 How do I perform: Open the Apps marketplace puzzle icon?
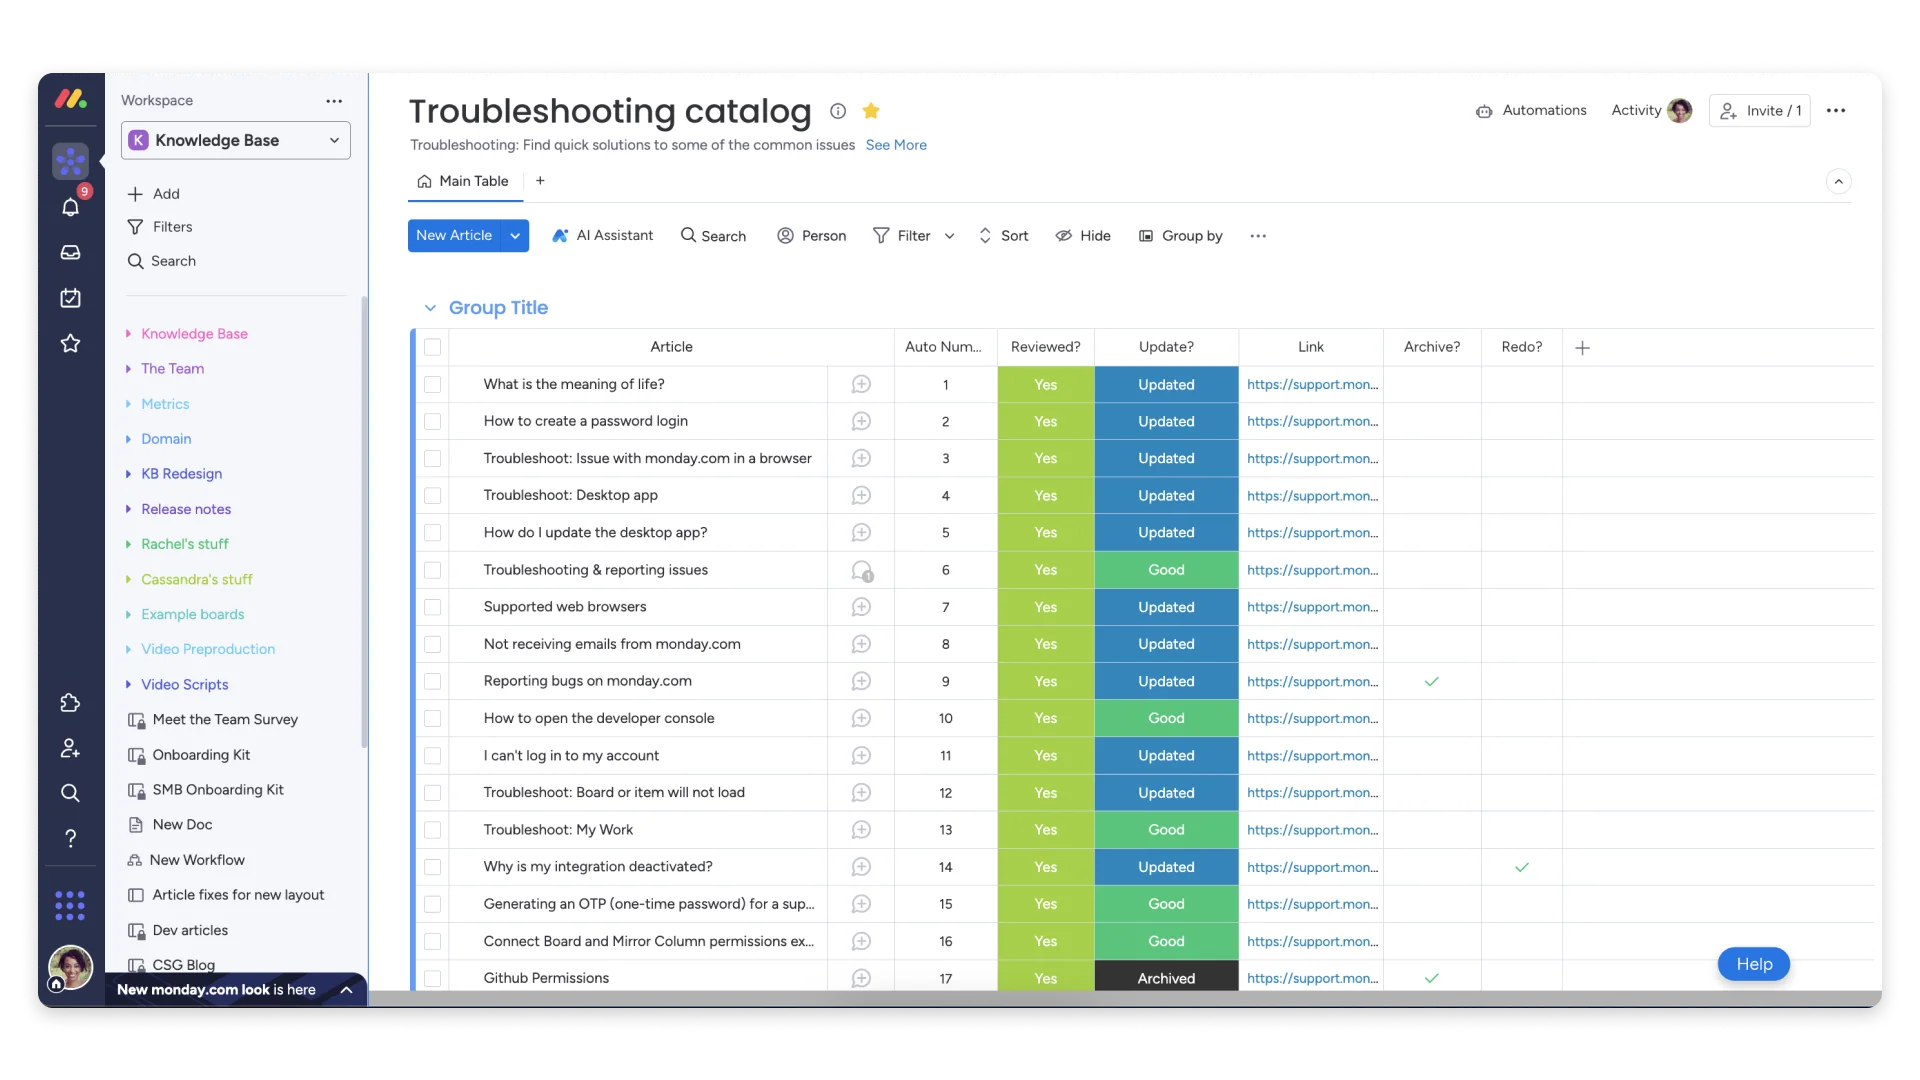click(70, 703)
